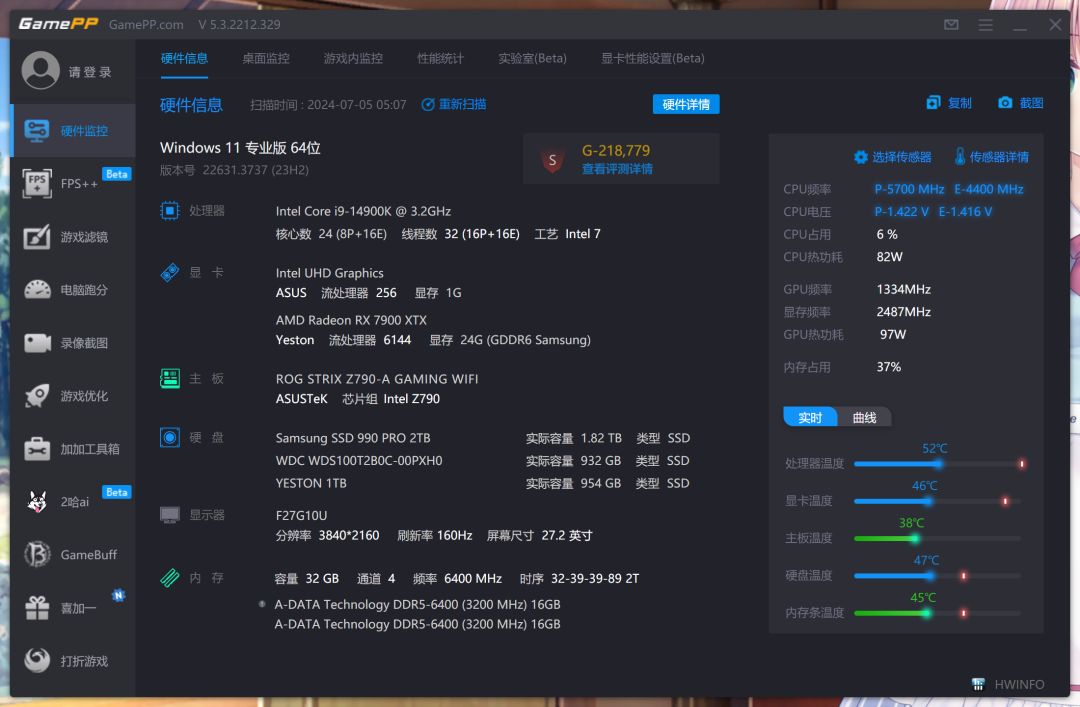Open GameBuff in the sidebar
The height and width of the screenshot is (707, 1080).
point(72,554)
